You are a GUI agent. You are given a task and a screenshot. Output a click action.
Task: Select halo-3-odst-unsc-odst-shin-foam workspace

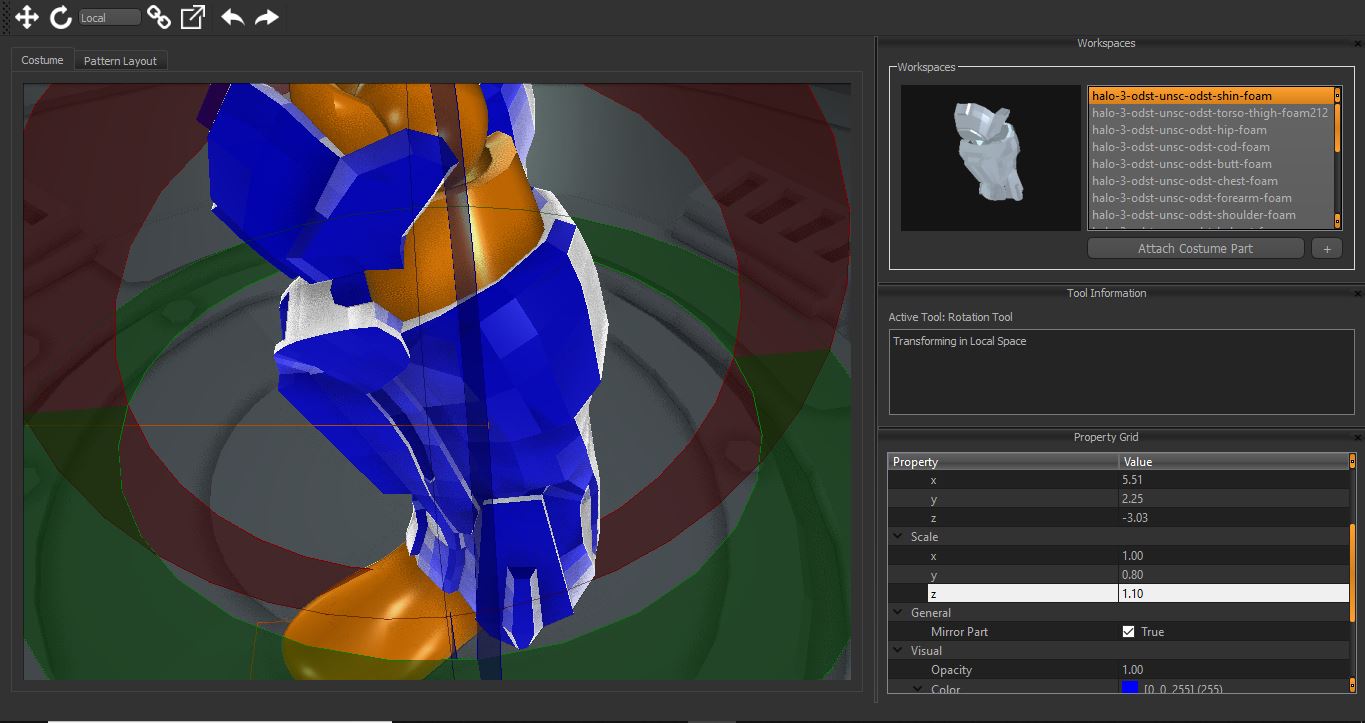[1210, 96]
